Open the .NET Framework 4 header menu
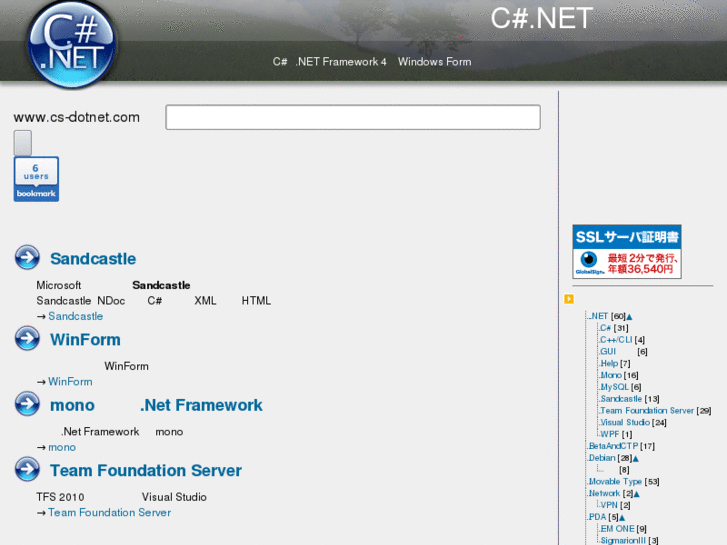 coord(341,62)
